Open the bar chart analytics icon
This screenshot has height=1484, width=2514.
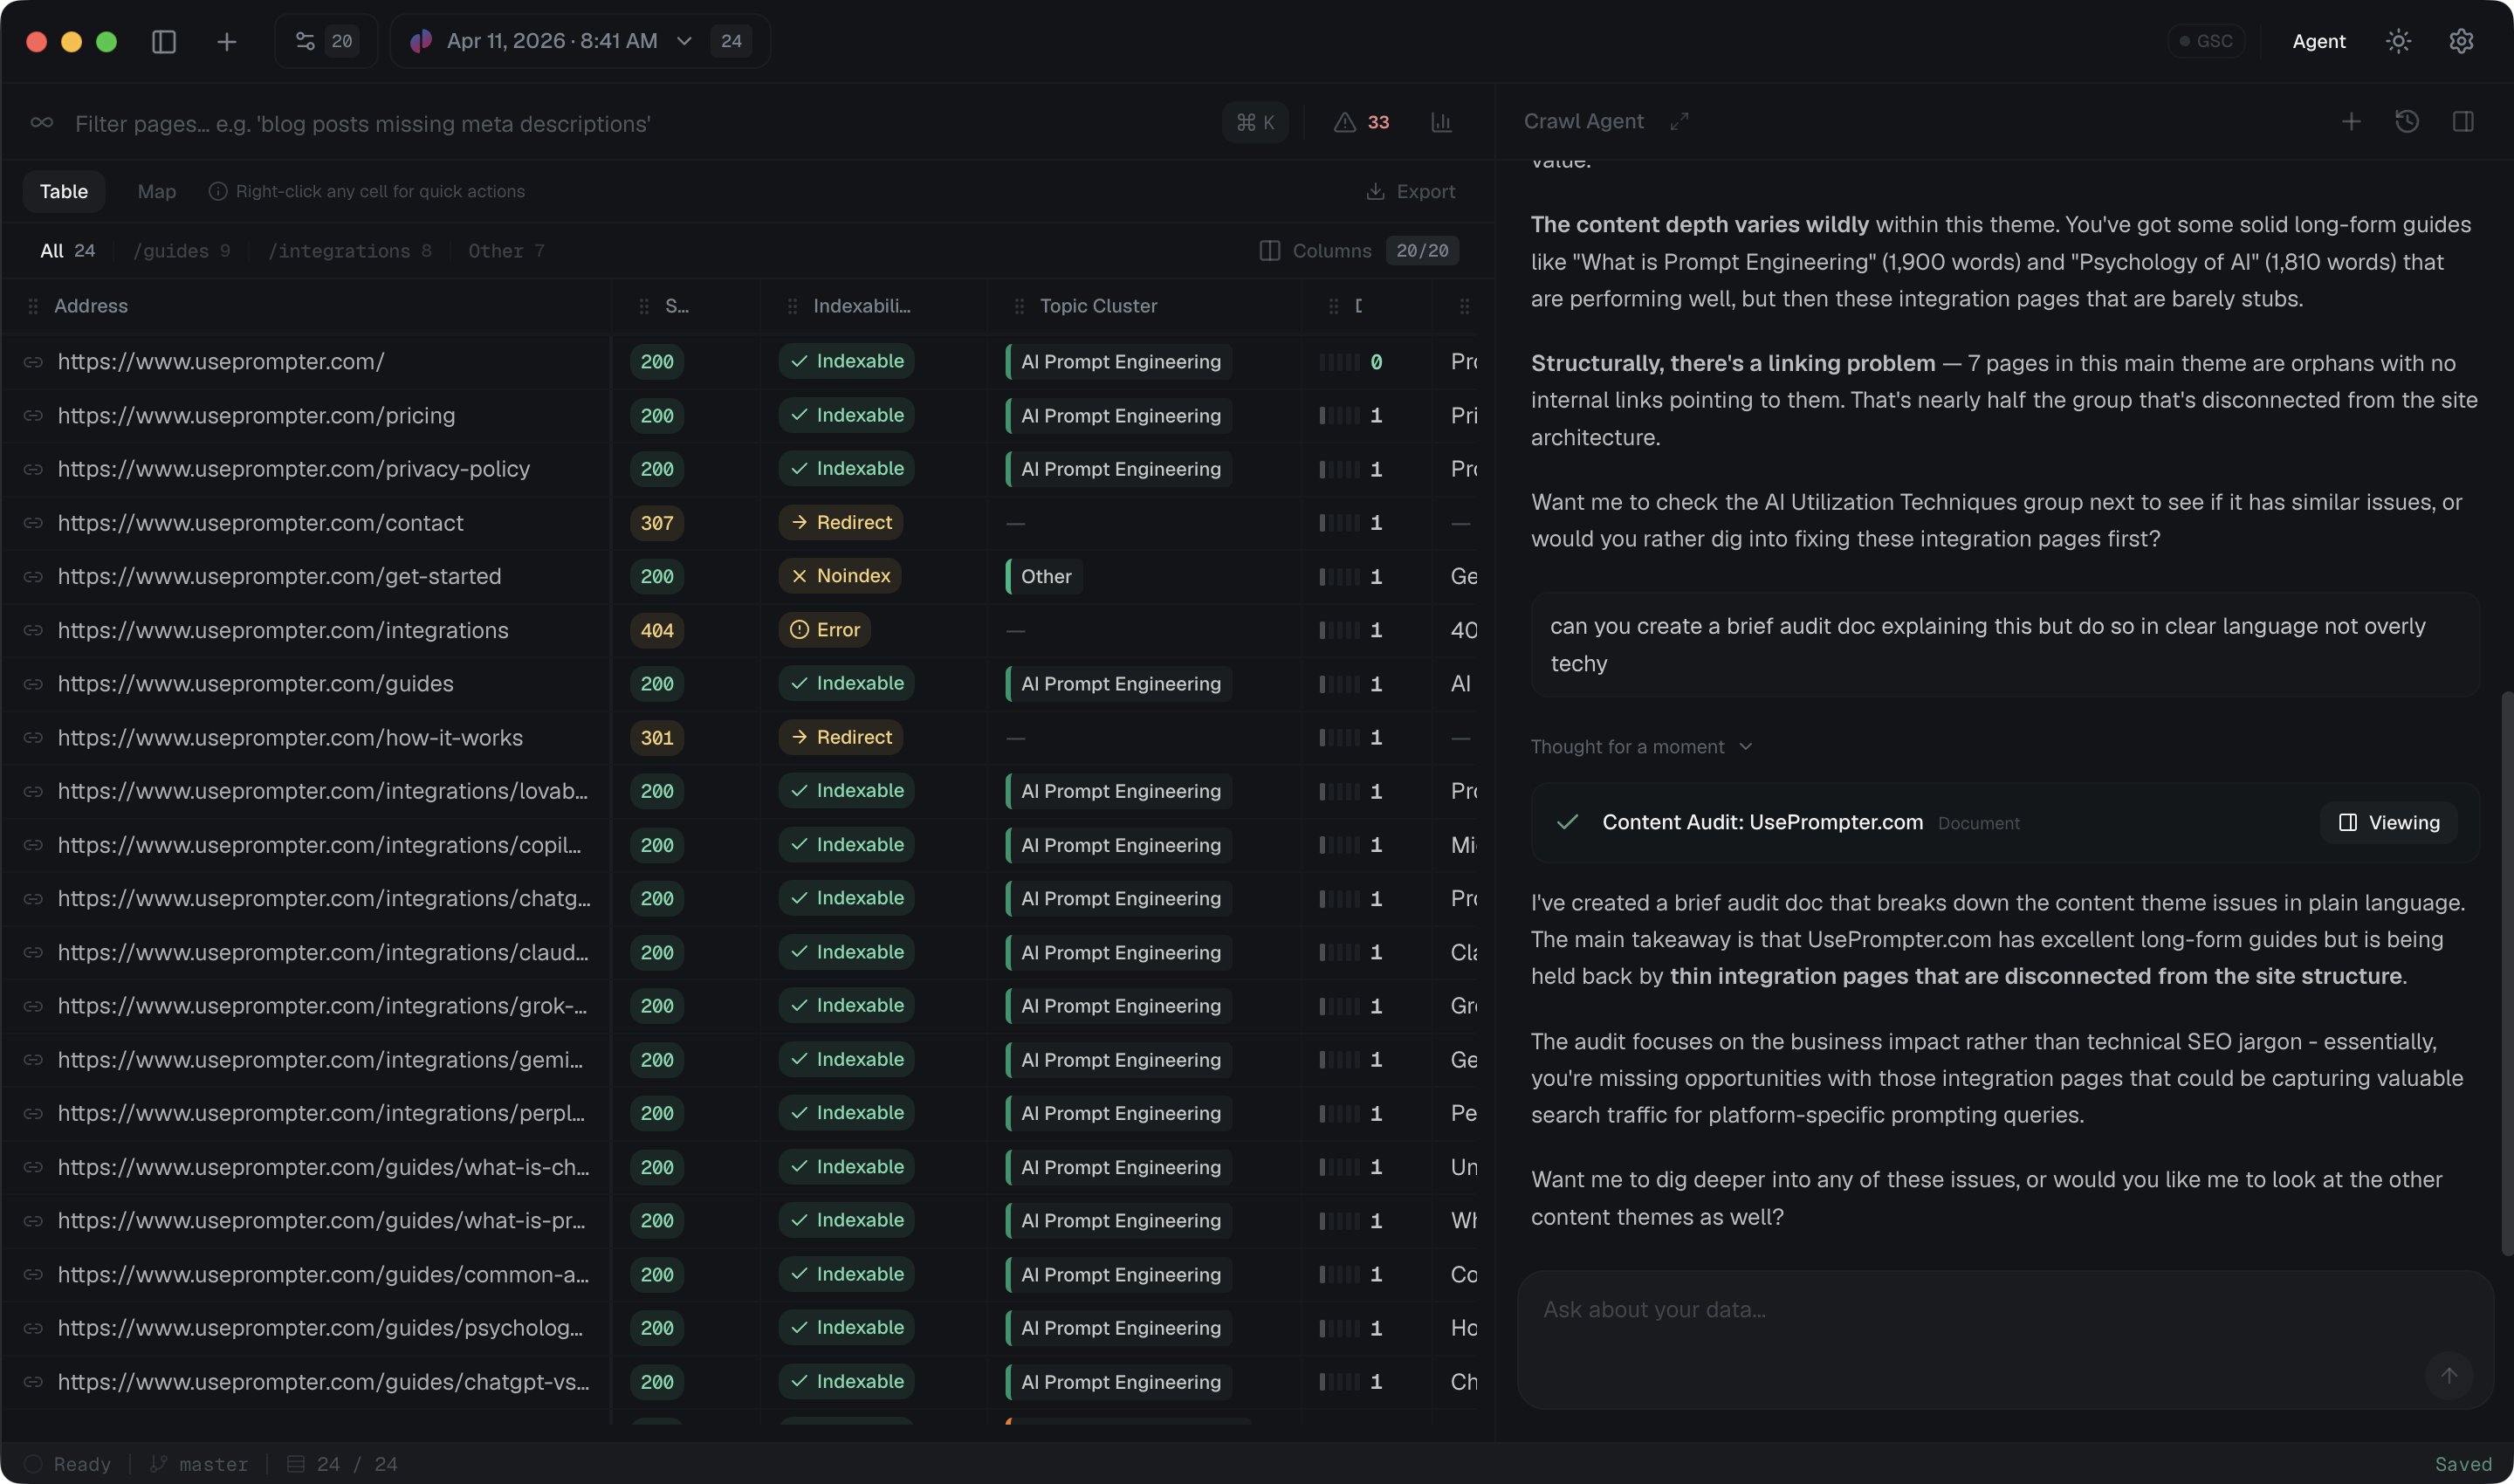1441,122
